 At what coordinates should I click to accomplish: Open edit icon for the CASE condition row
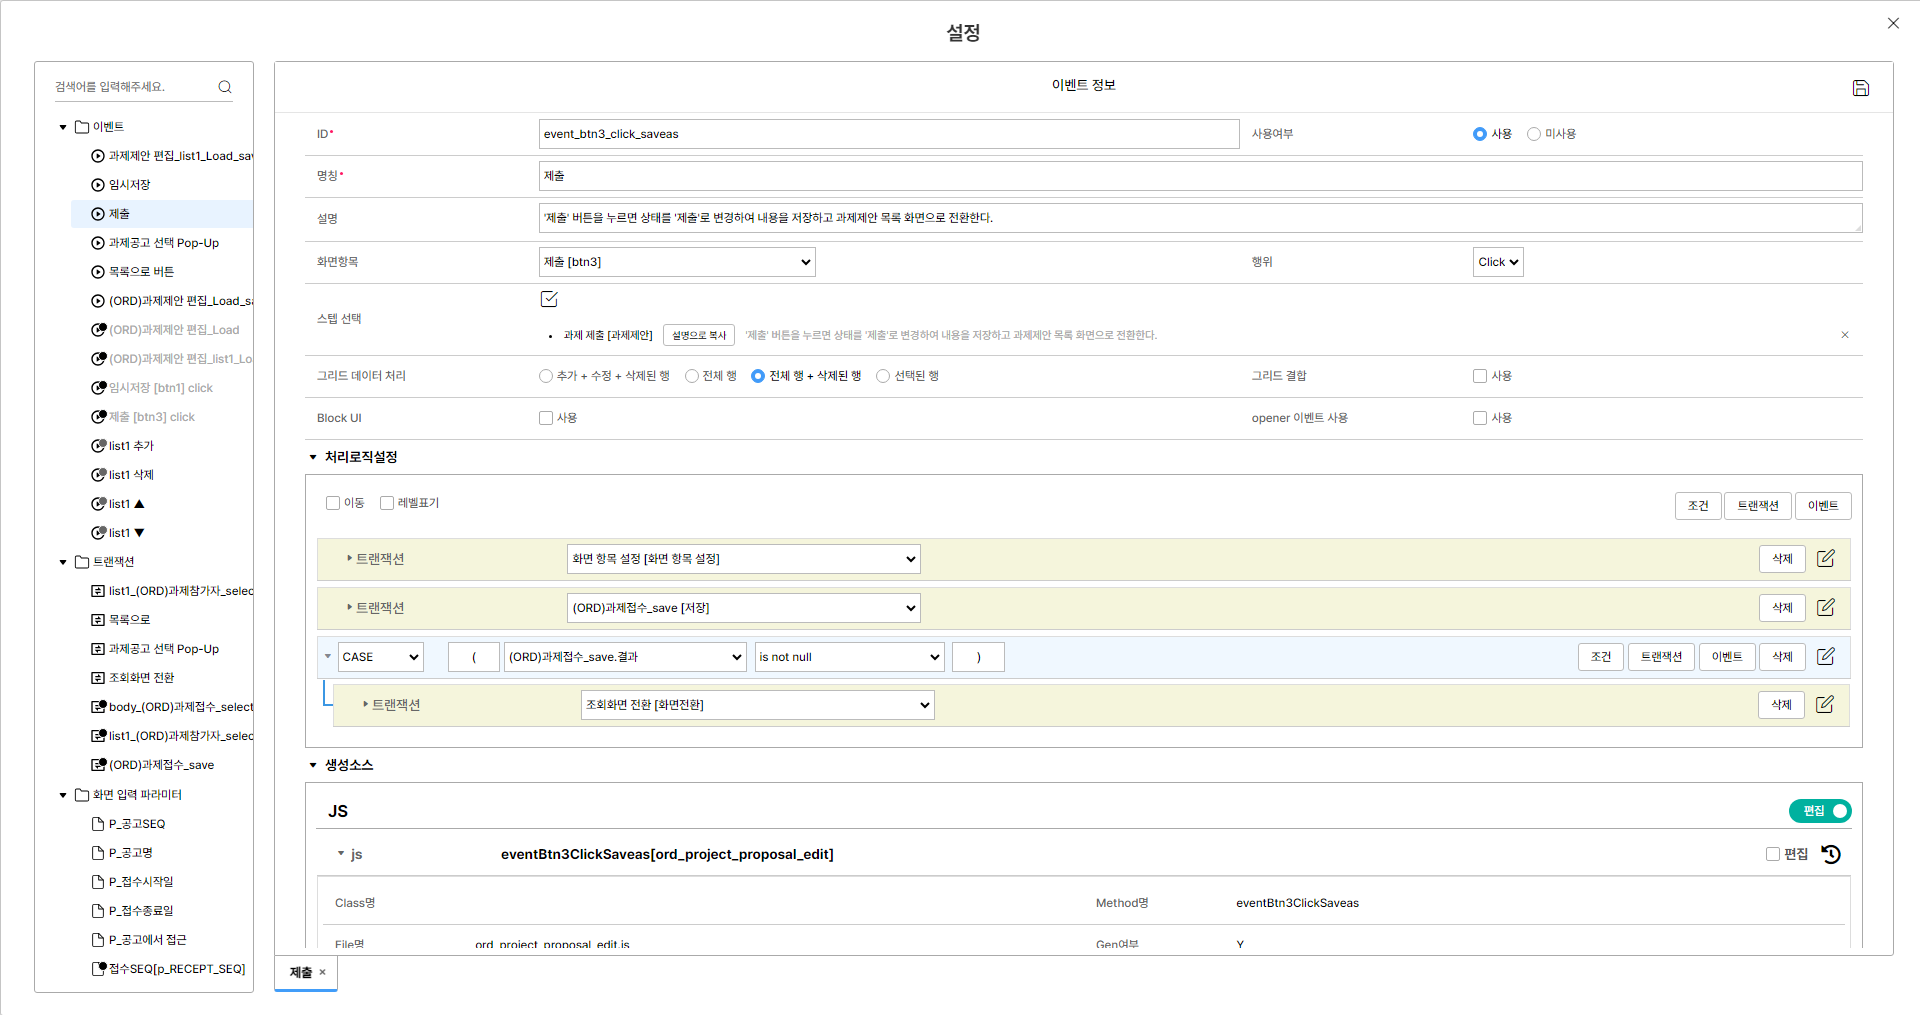coord(1825,656)
